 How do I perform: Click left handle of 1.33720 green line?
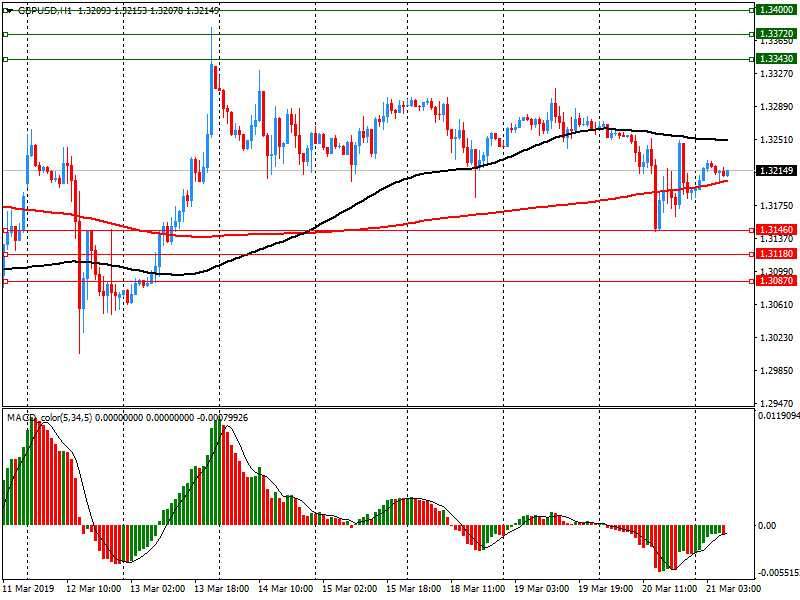tap(5, 34)
